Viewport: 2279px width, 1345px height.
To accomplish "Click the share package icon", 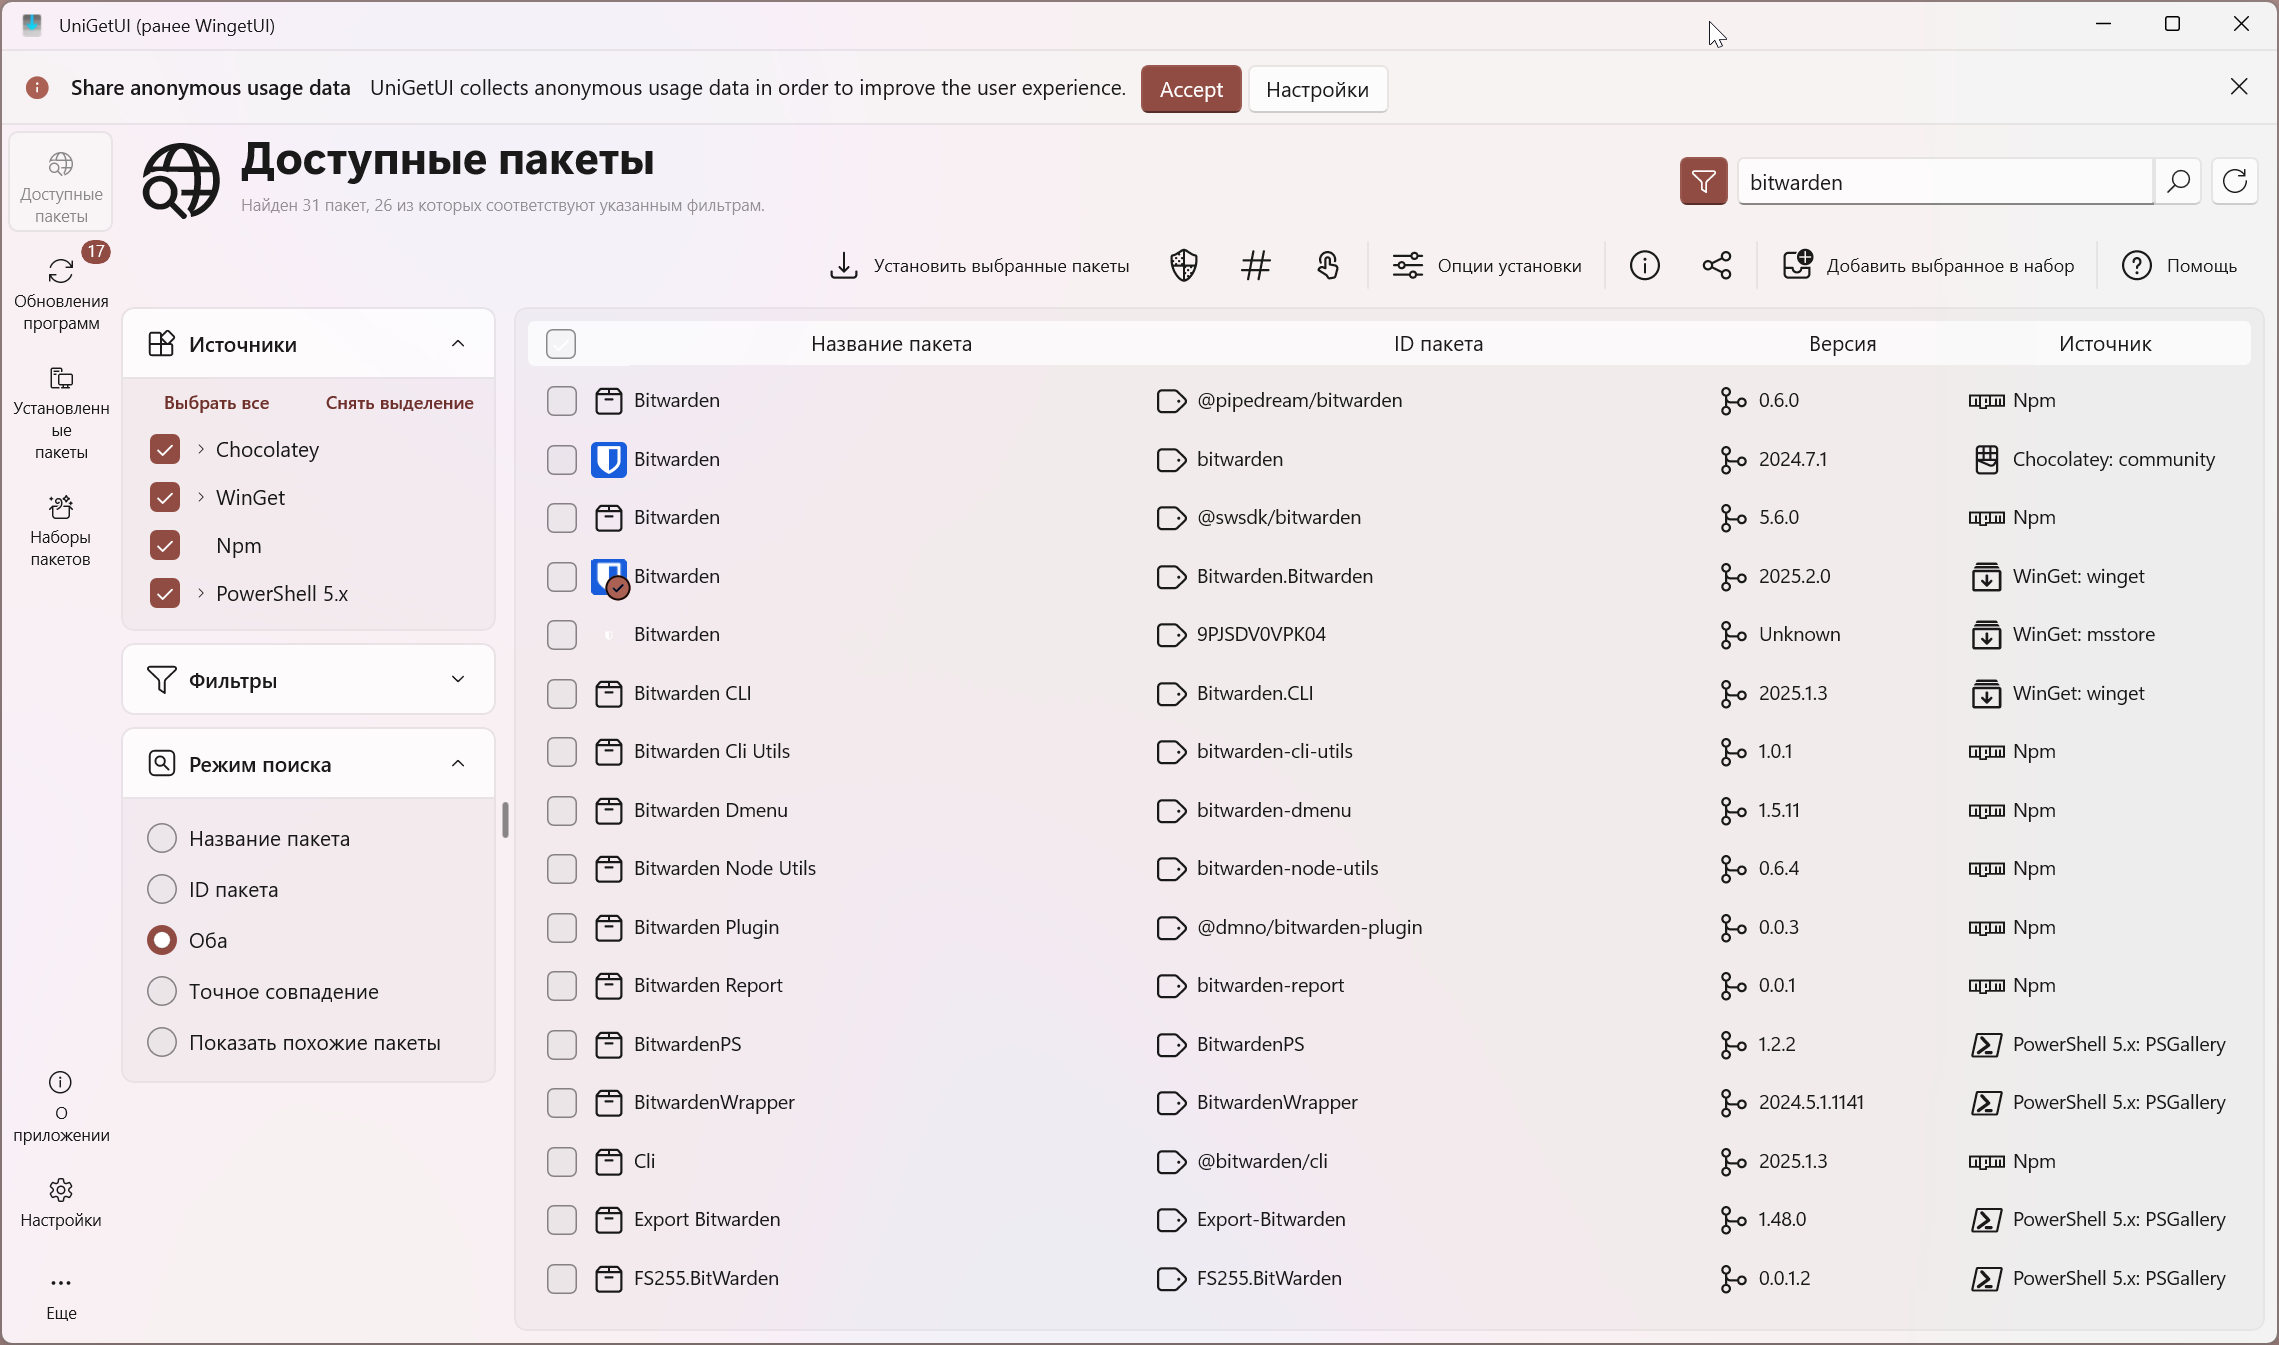I will coord(1716,266).
